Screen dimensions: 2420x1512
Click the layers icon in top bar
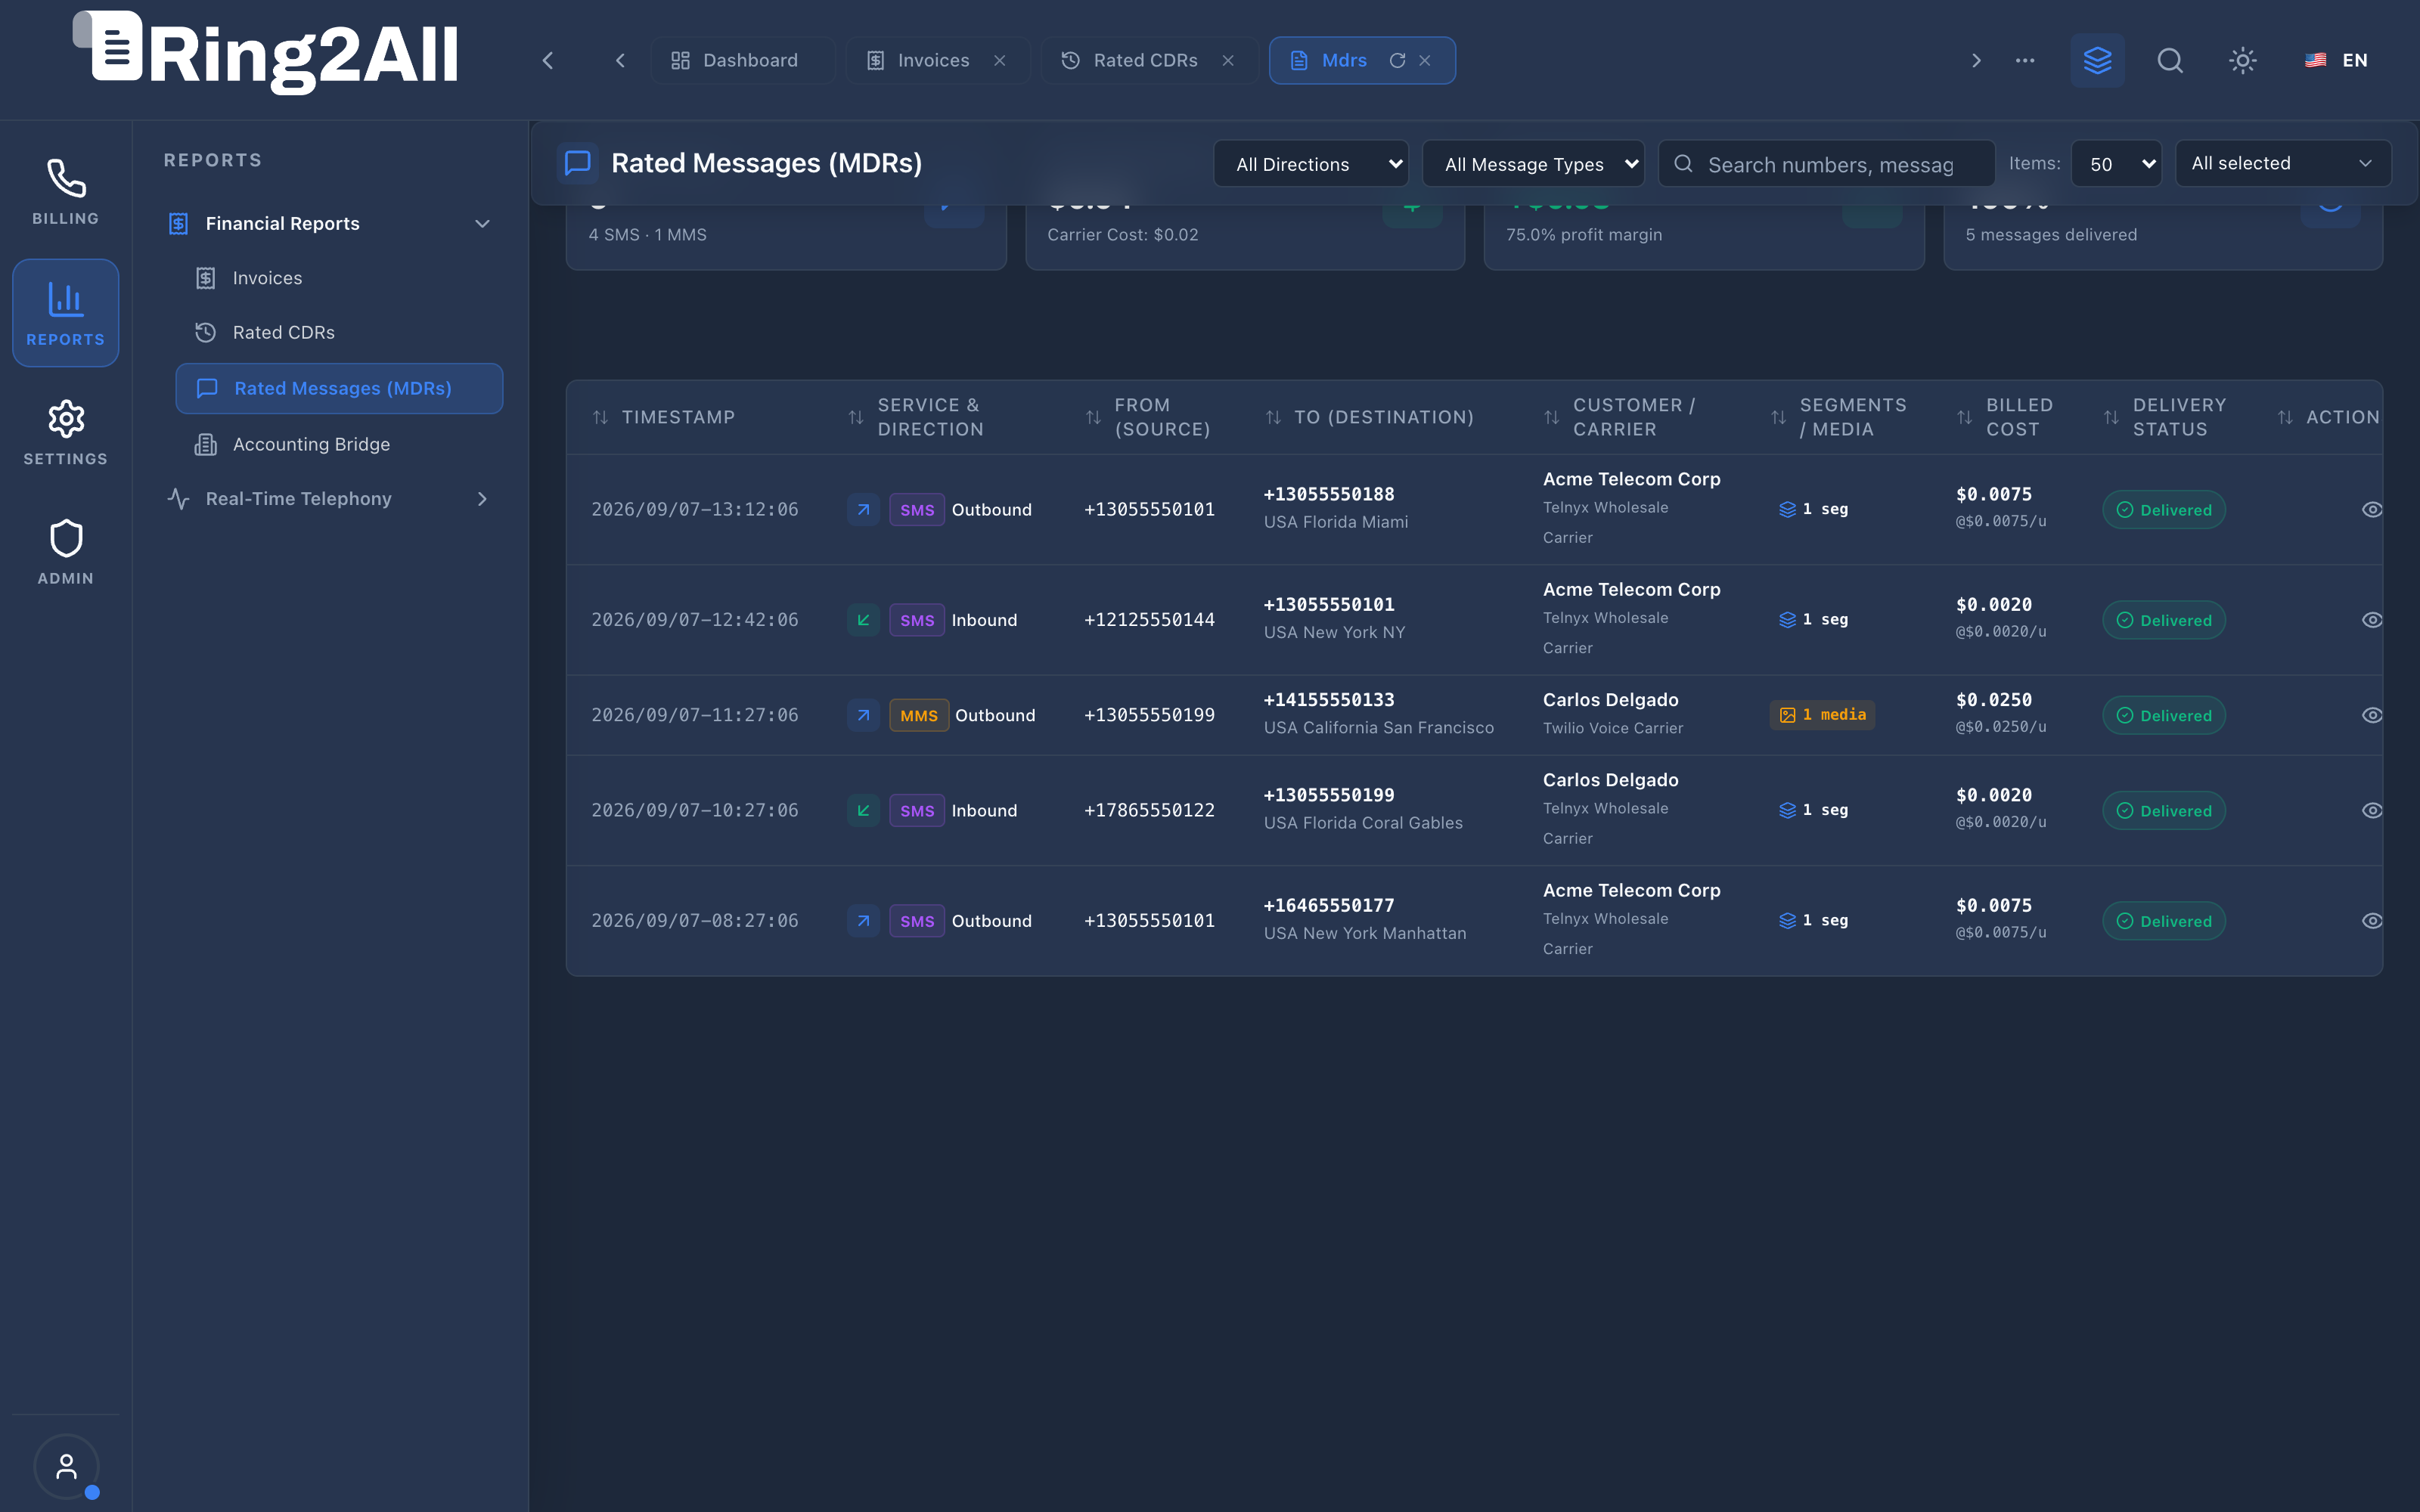(2097, 60)
